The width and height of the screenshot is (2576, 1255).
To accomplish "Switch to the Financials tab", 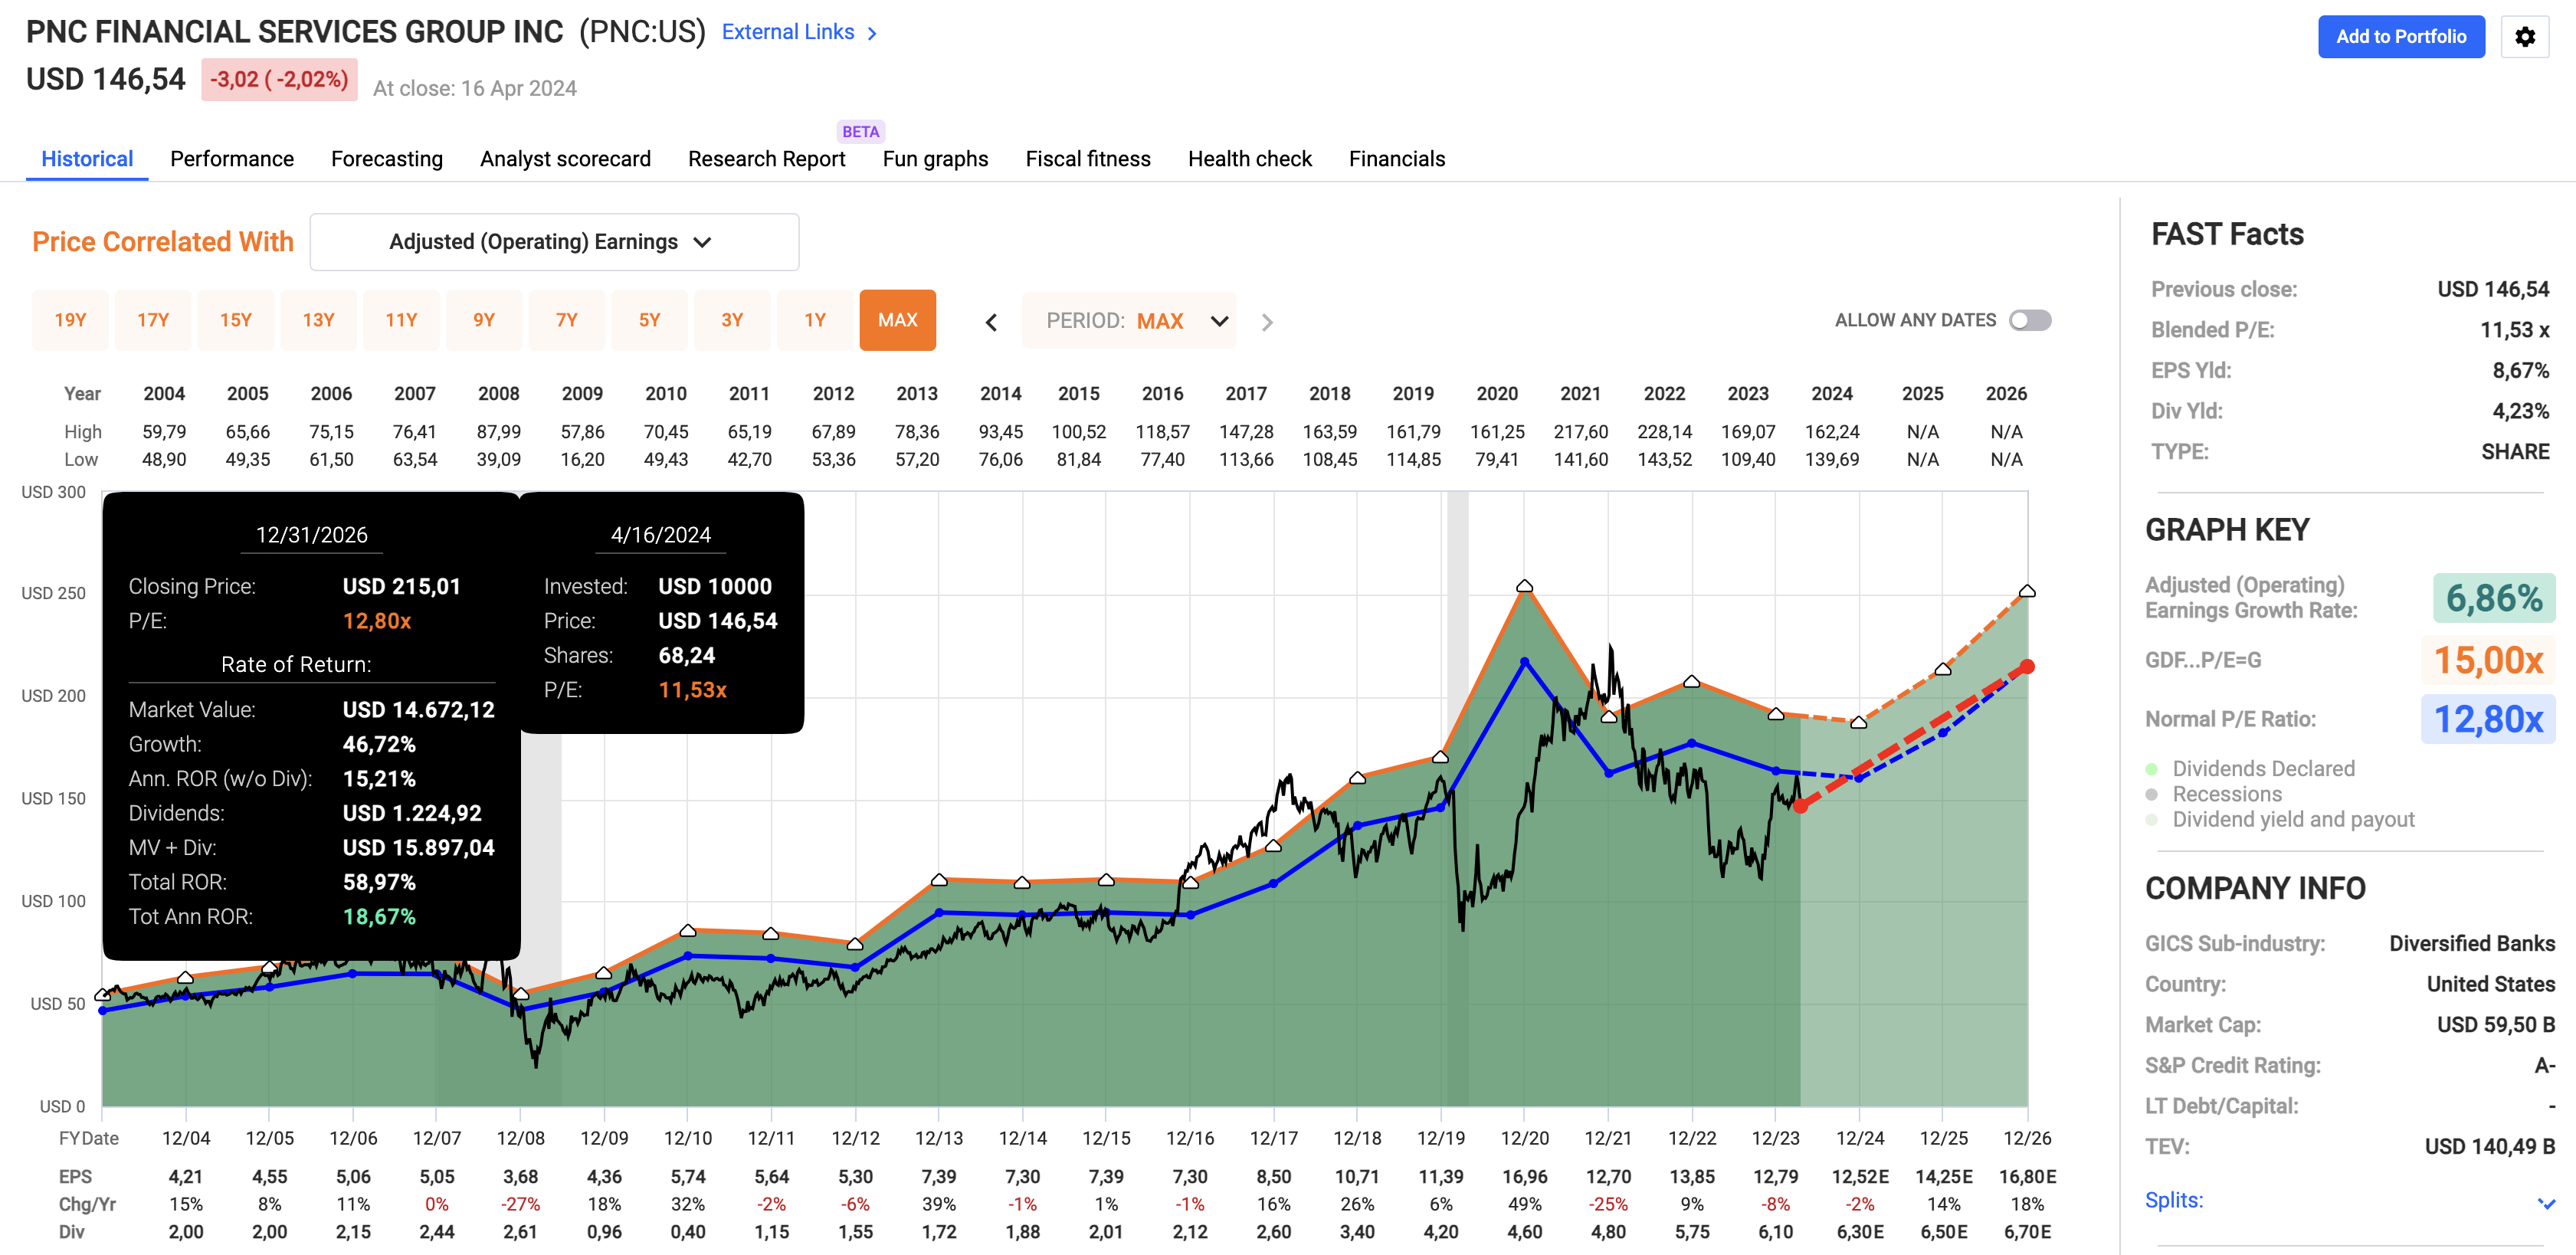I will [x=1396, y=158].
